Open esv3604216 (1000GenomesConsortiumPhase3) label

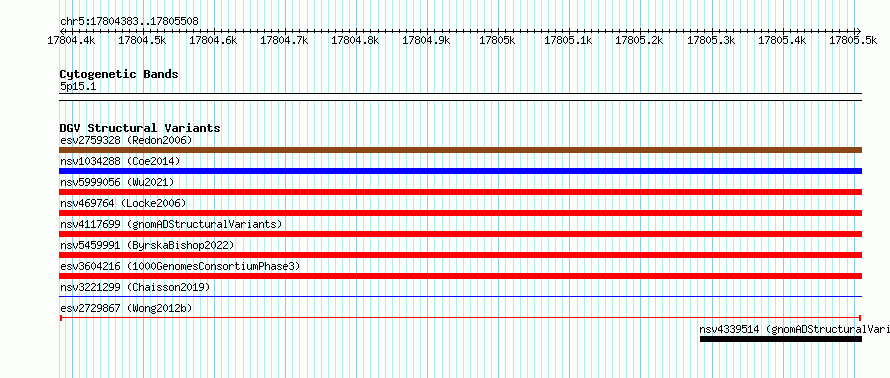[180, 266]
